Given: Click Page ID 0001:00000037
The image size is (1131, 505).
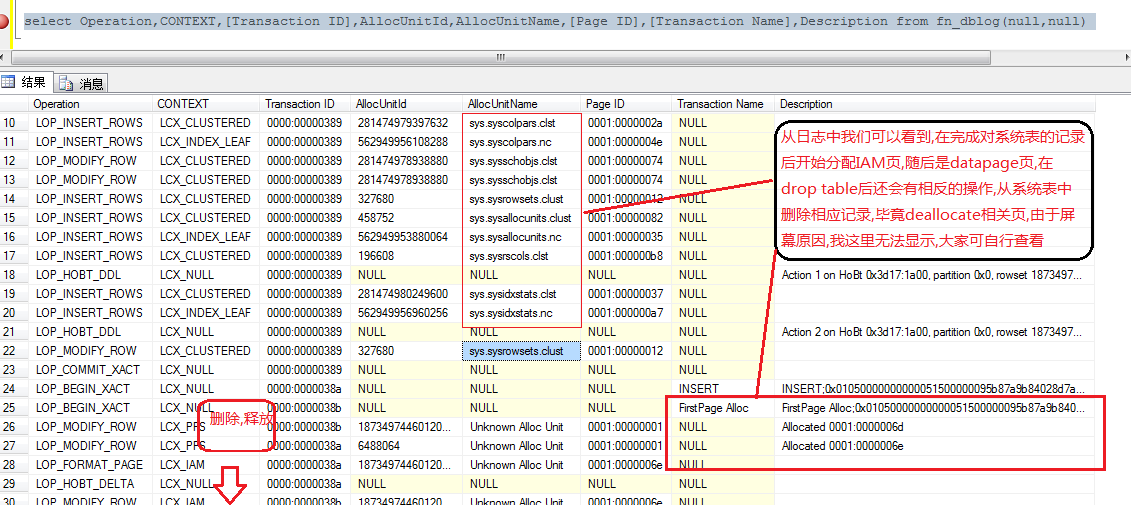Looking at the screenshot, I should point(625,294).
